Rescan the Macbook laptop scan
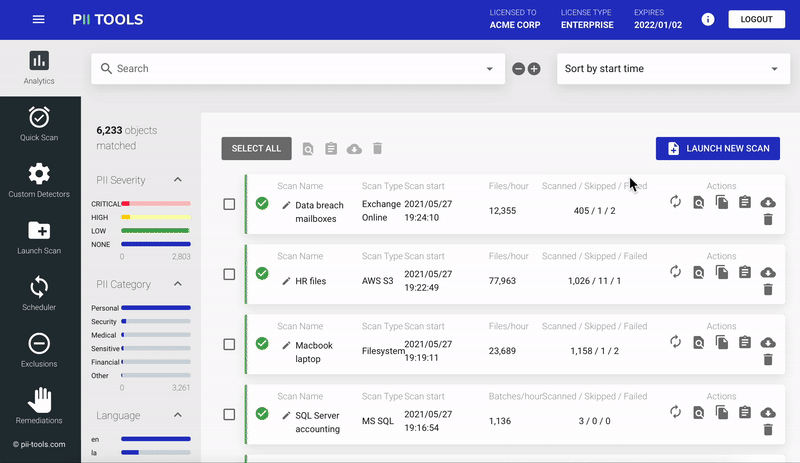Image resolution: width=800 pixels, height=463 pixels. (x=676, y=342)
